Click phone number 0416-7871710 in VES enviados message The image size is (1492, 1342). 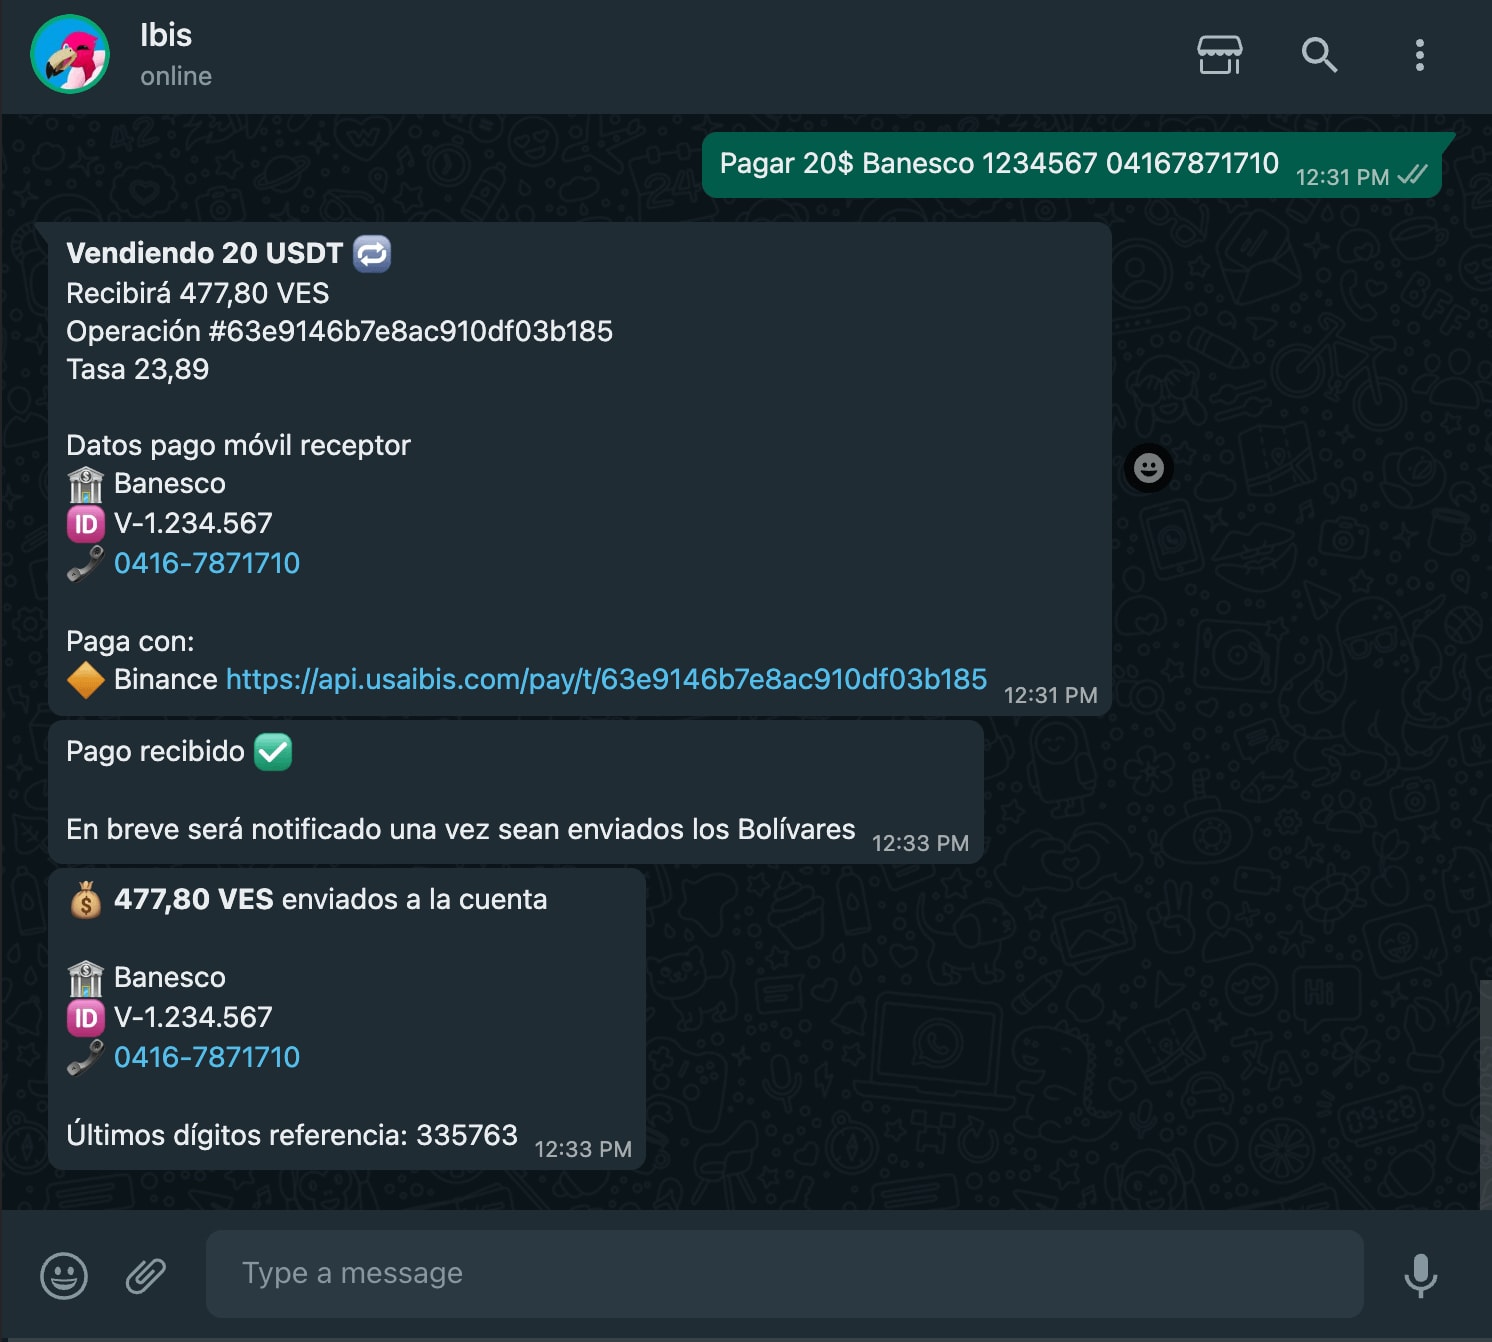point(207,1057)
